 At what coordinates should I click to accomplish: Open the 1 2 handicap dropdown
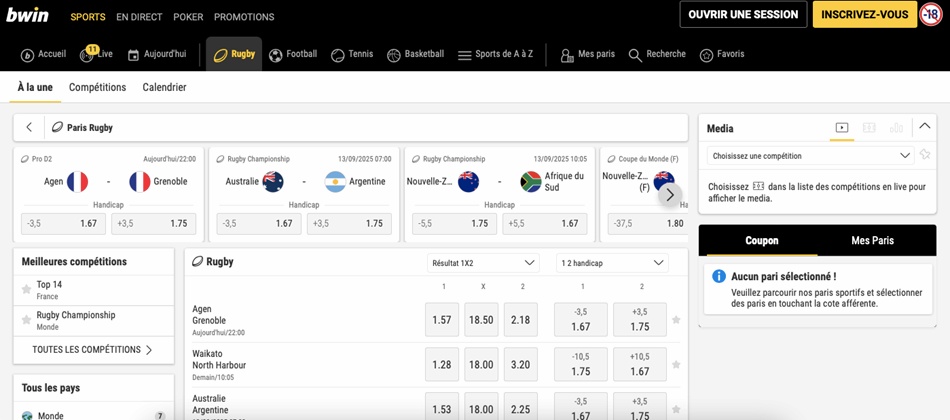(612, 263)
